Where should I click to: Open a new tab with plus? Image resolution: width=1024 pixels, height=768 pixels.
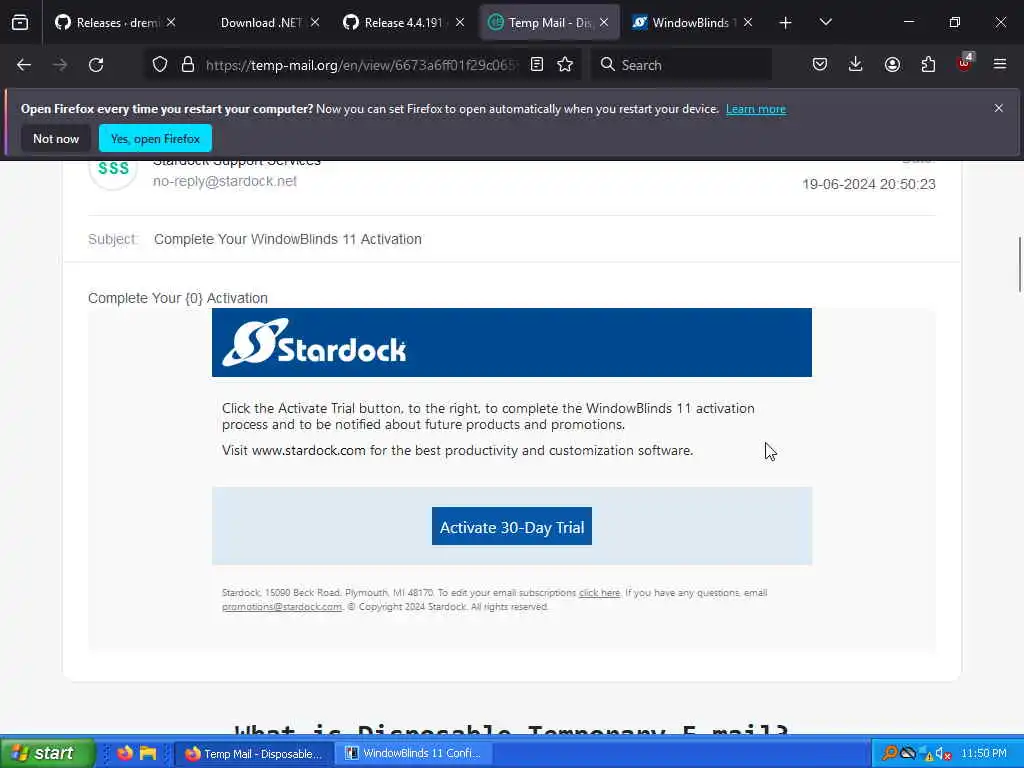(x=786, y=23)
